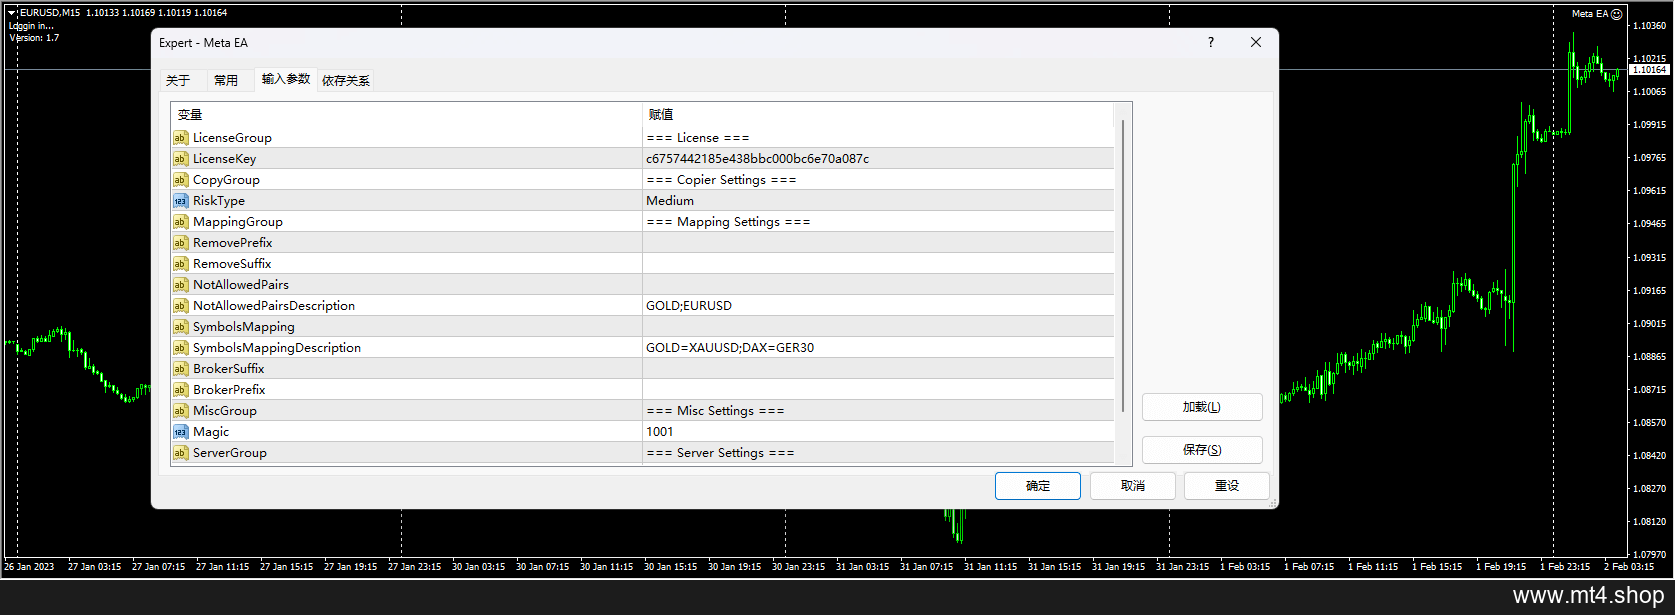1675x615 pixels.
Task: Click the 加载(L) button
Action: tap(1202, 407)
